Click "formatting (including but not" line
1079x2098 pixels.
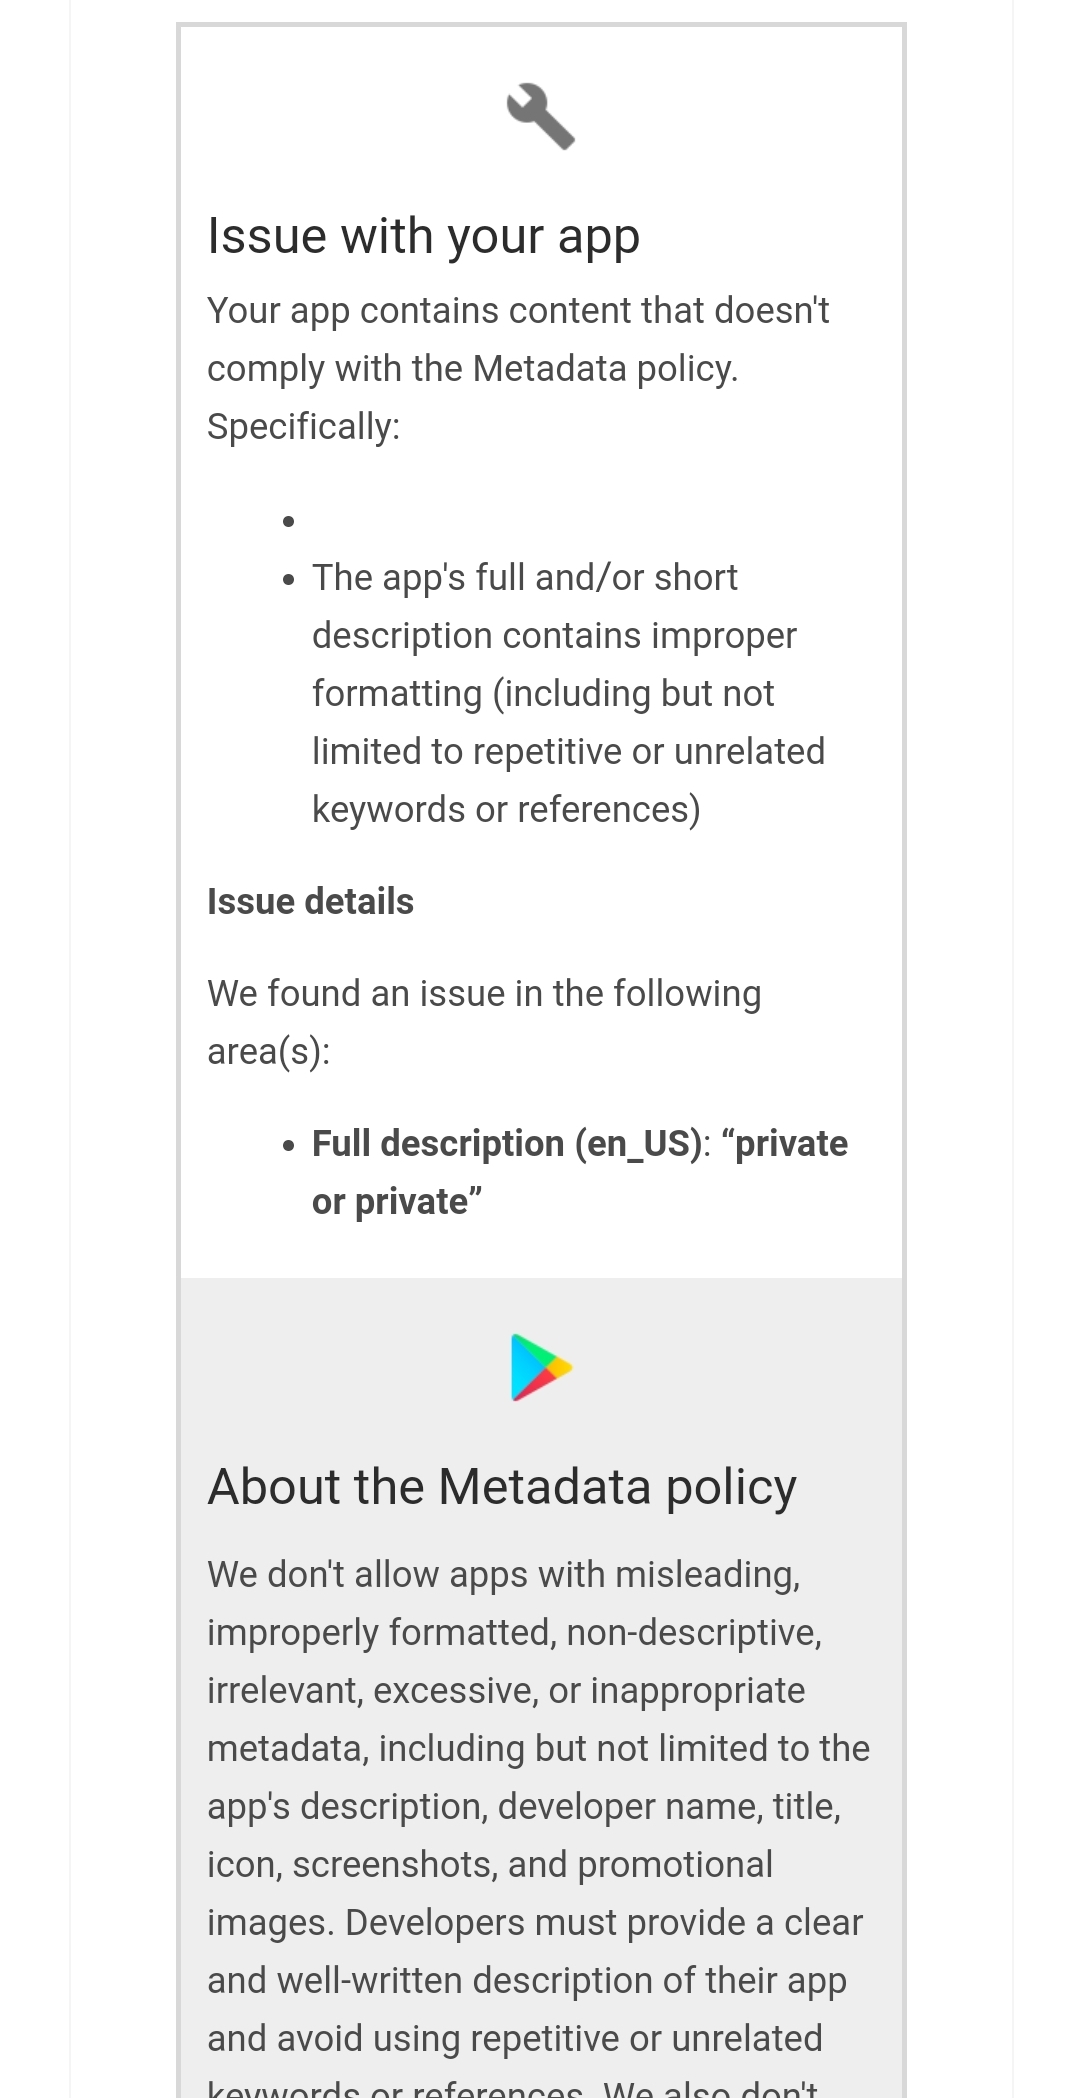[543, 693]
